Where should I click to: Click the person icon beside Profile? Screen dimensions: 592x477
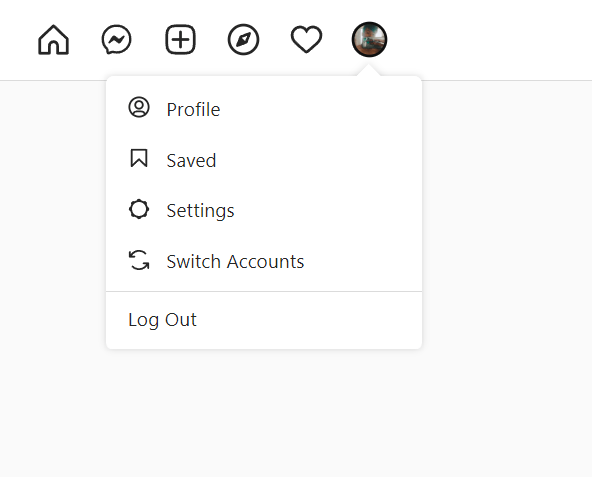[139, 107]
